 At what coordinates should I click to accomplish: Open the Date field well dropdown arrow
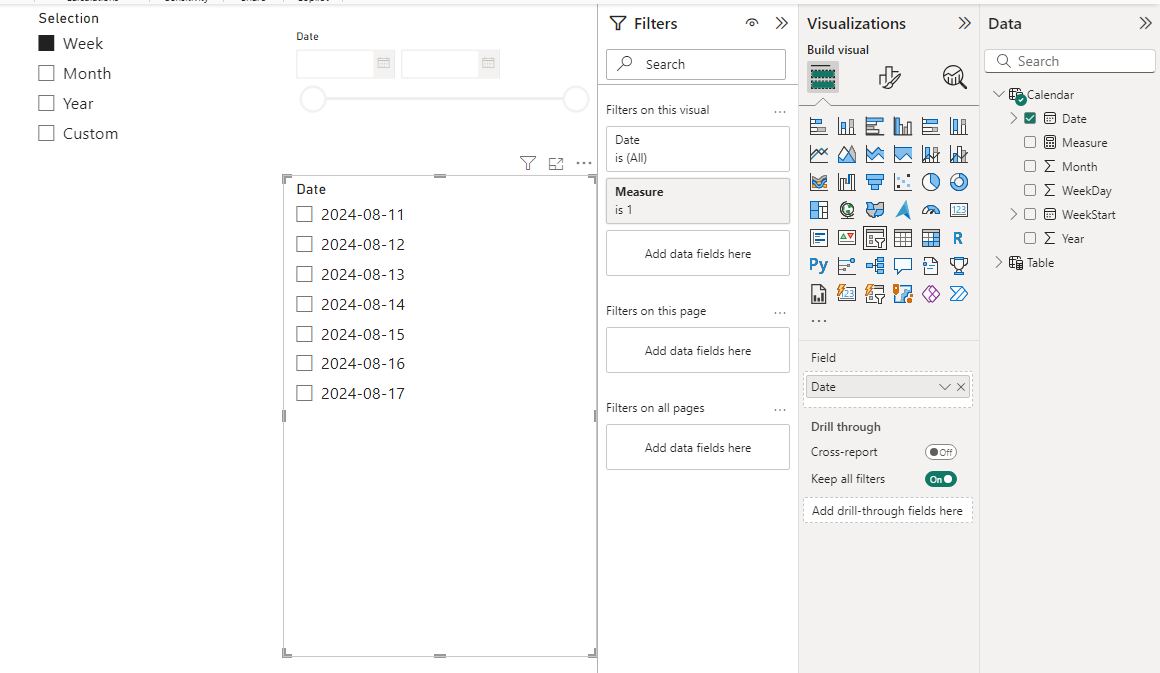944,387
